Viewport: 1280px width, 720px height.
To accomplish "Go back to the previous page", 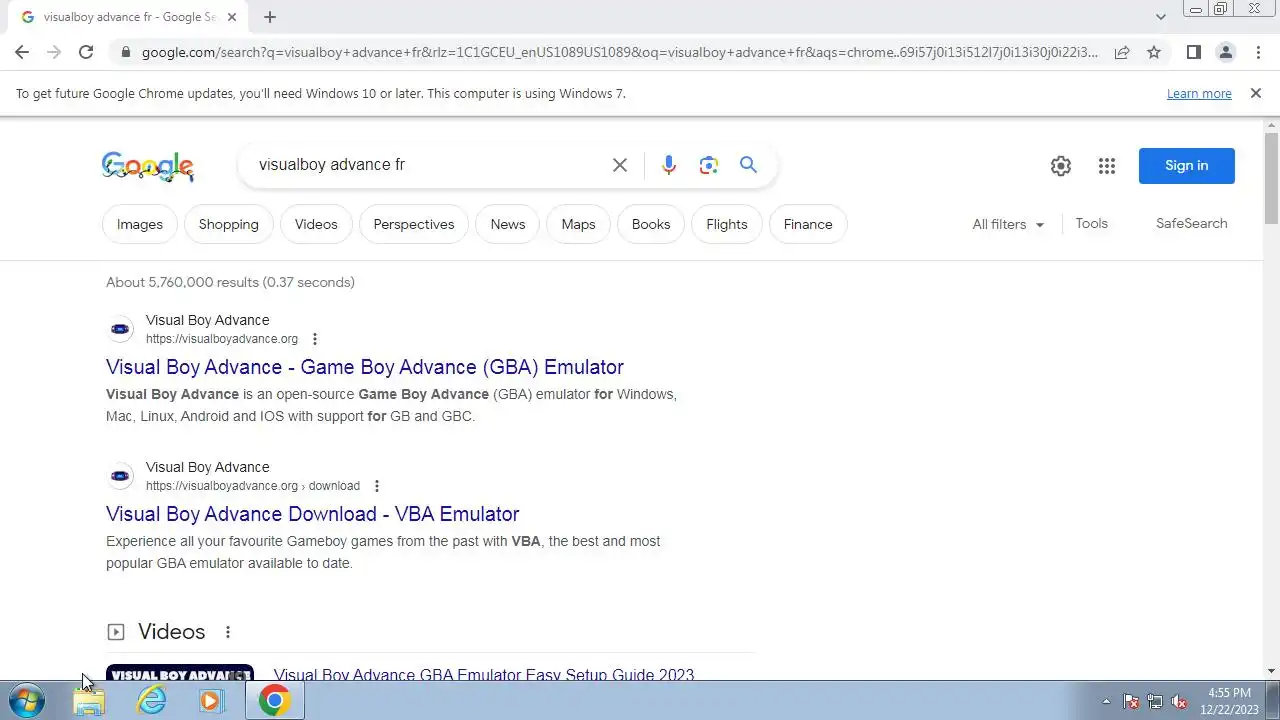I will [x=22, y=52].
